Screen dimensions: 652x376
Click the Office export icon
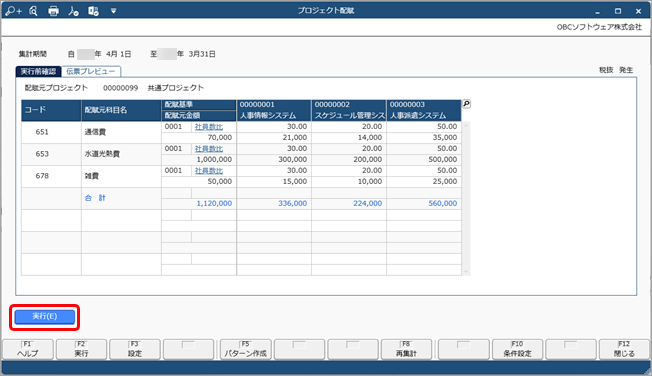click(93, 11)
